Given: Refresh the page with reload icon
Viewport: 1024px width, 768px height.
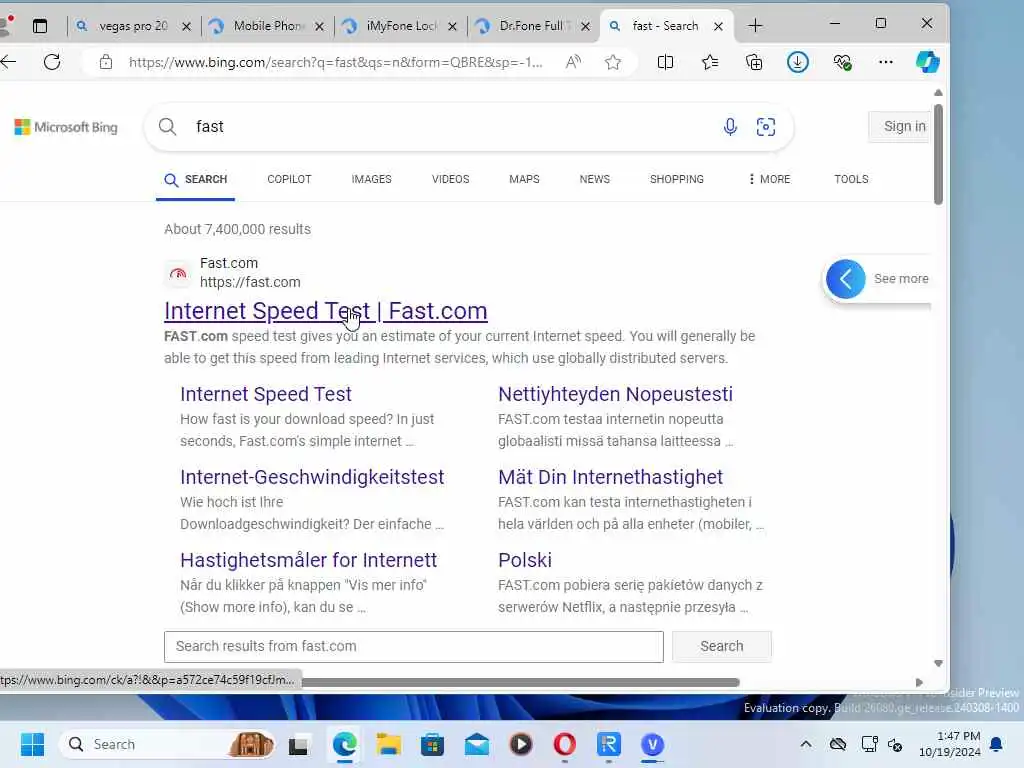Looking at the screenshot, I should tap(52, 62).
